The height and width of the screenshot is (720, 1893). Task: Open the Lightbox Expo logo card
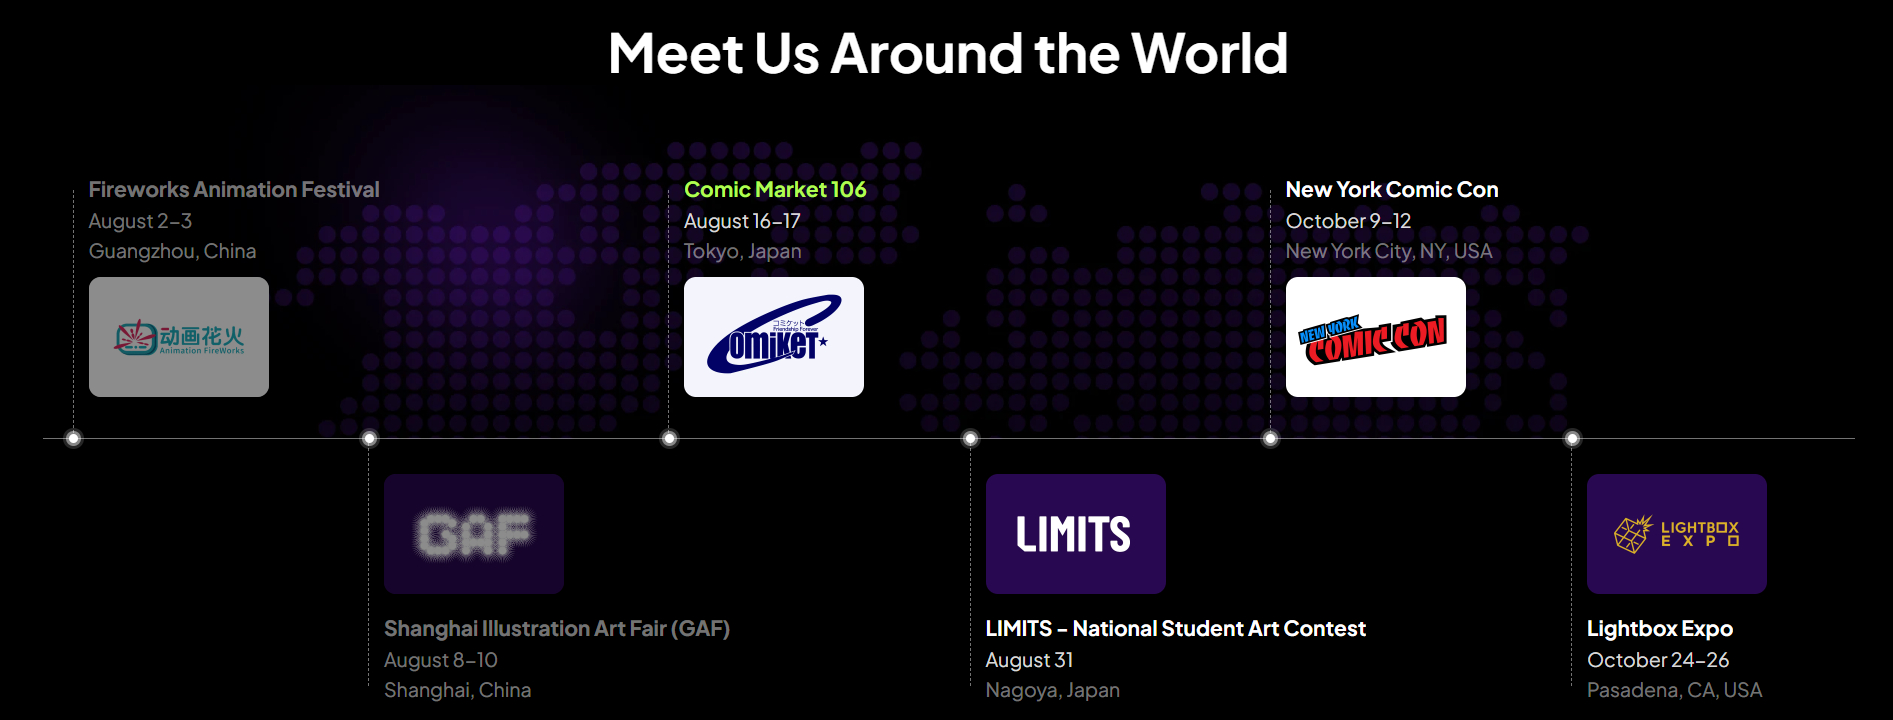pos(1677,534)
